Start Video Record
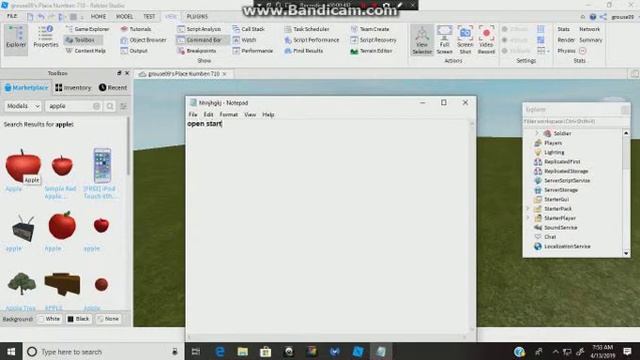 (x=486, y=40)
